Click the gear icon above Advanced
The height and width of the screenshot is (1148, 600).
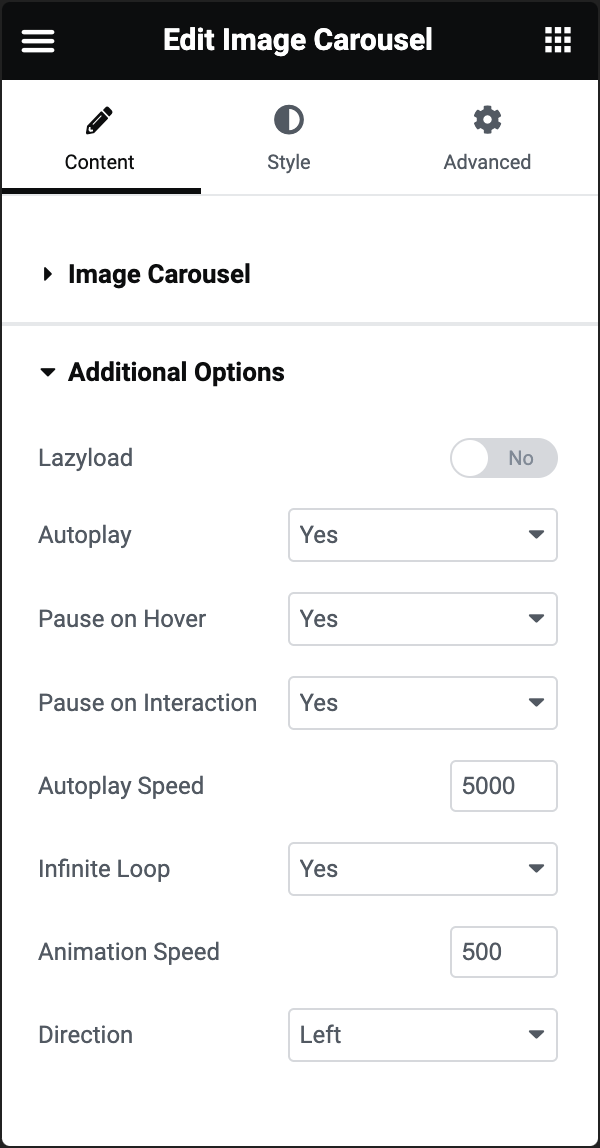tap(487, 119)
